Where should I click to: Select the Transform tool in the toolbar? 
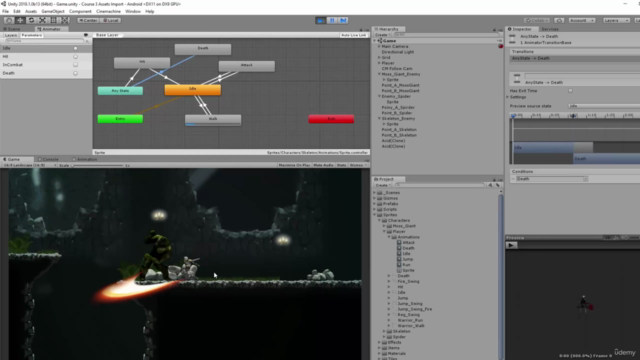(65, 20)
